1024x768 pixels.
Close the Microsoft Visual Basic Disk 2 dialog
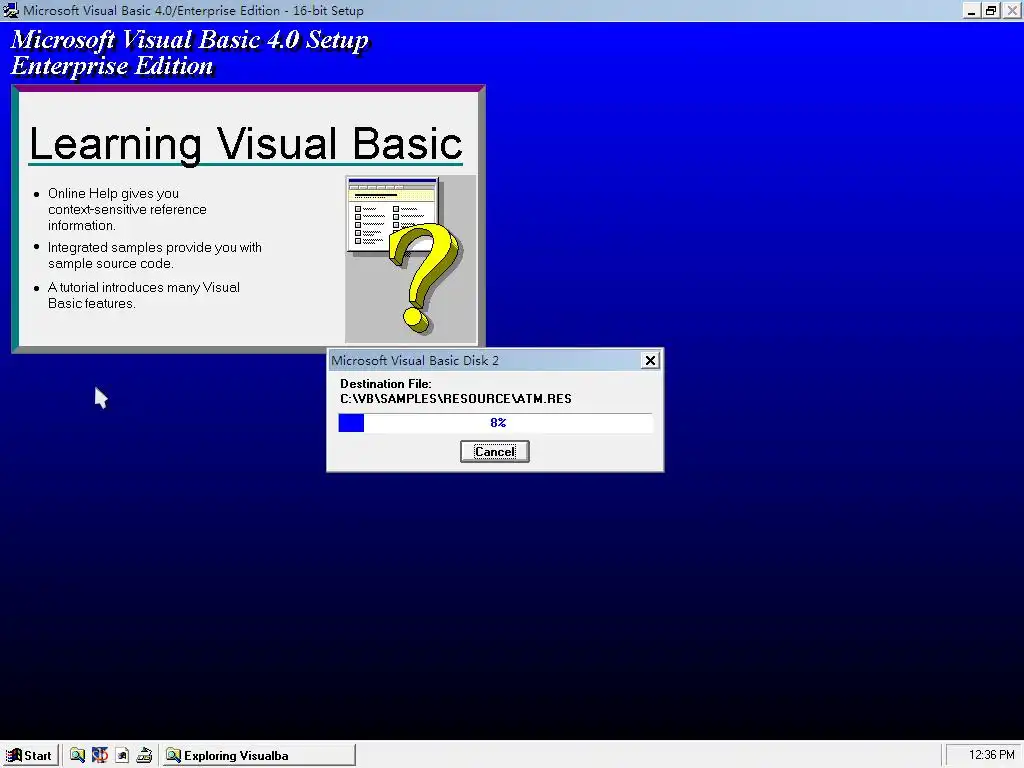[x=650, y=360]
